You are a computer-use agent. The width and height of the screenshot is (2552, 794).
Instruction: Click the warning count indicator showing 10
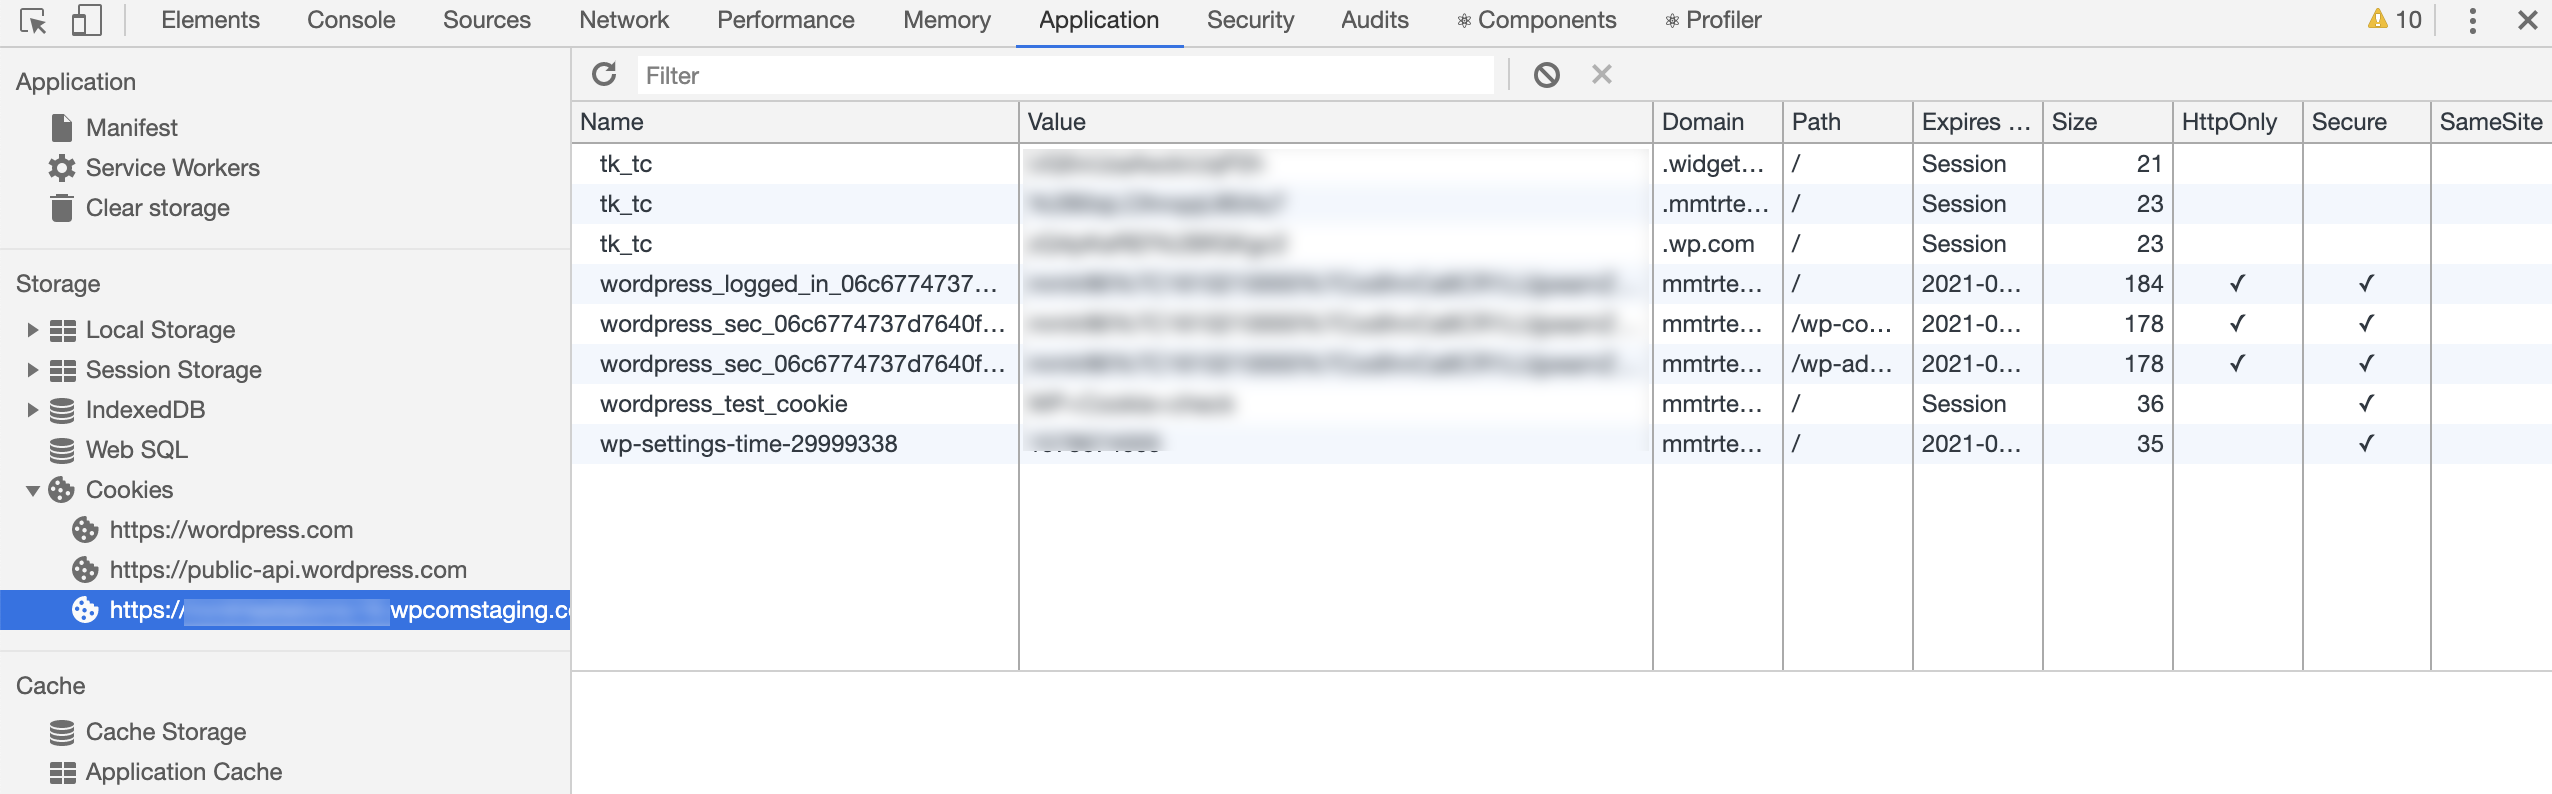pyautogui.click(x=2394, y=20)
